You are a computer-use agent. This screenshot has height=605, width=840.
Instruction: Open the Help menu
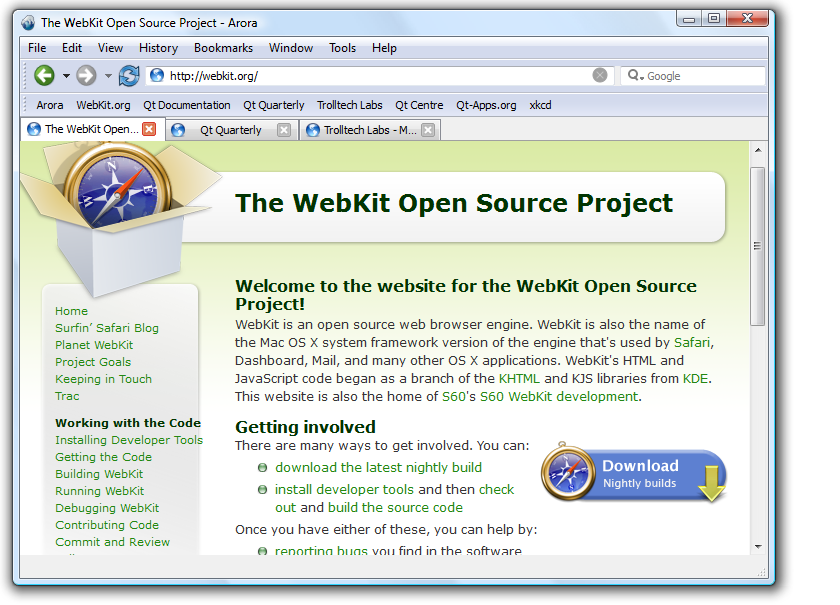(x=384, y=48)
